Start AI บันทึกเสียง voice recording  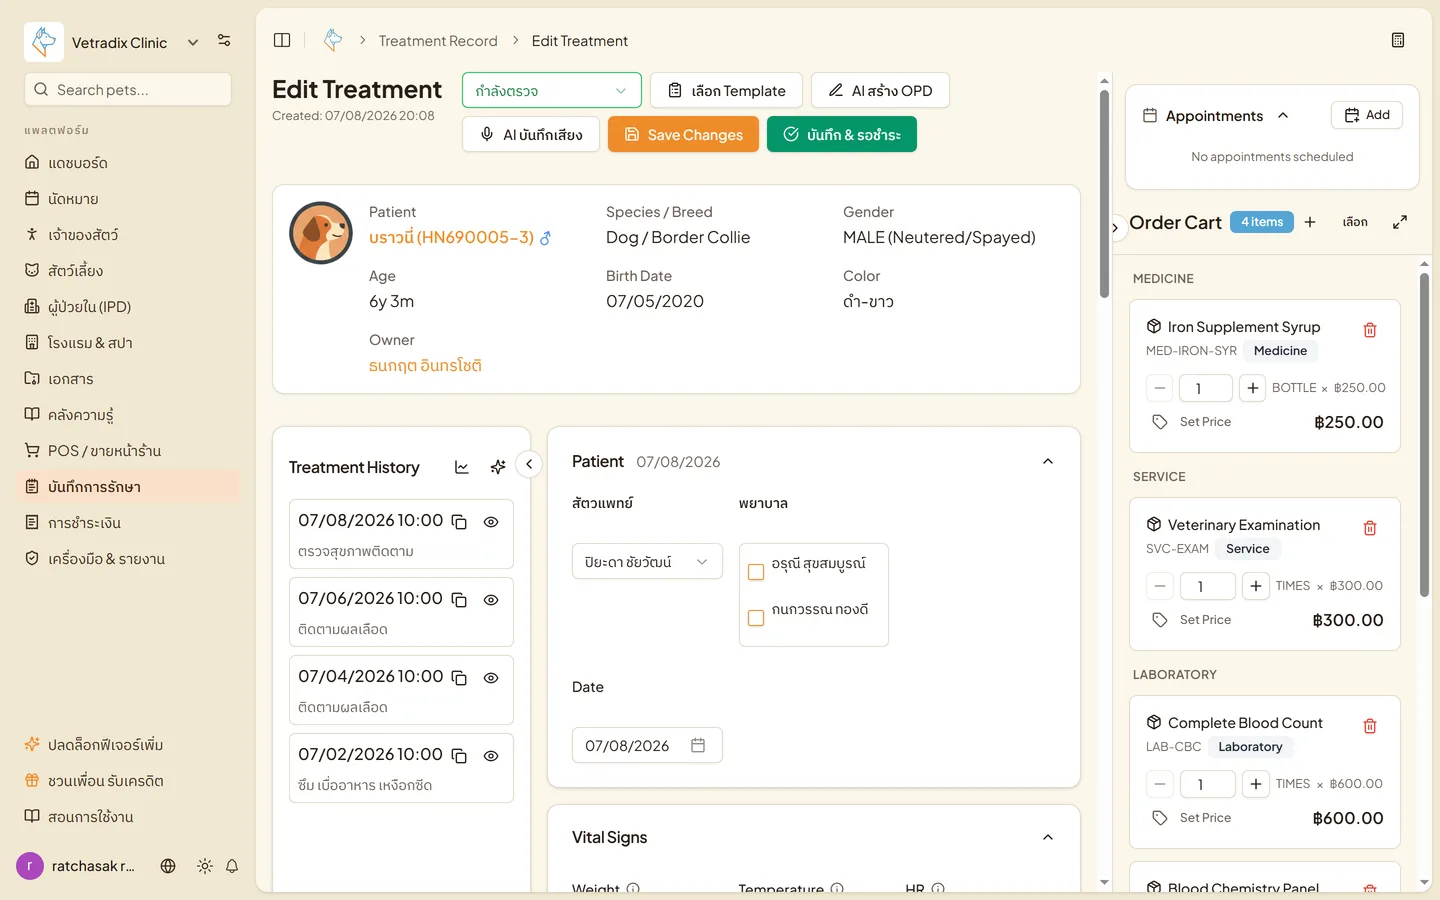coord(531,134)
